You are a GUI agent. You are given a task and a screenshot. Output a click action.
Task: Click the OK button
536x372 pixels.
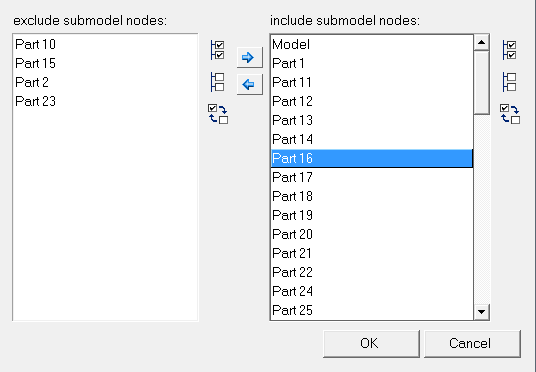pos(371,344)
